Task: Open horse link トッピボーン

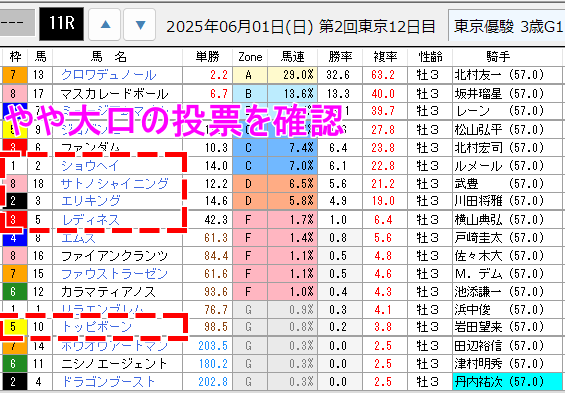Action: (x=96, y=327)
